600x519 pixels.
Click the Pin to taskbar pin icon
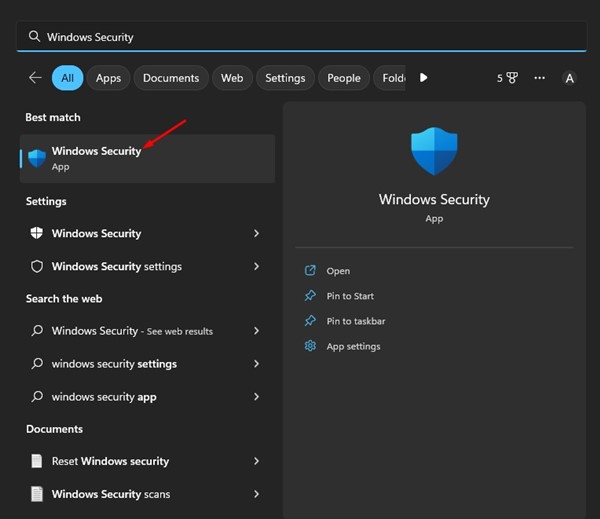point(310,321)
